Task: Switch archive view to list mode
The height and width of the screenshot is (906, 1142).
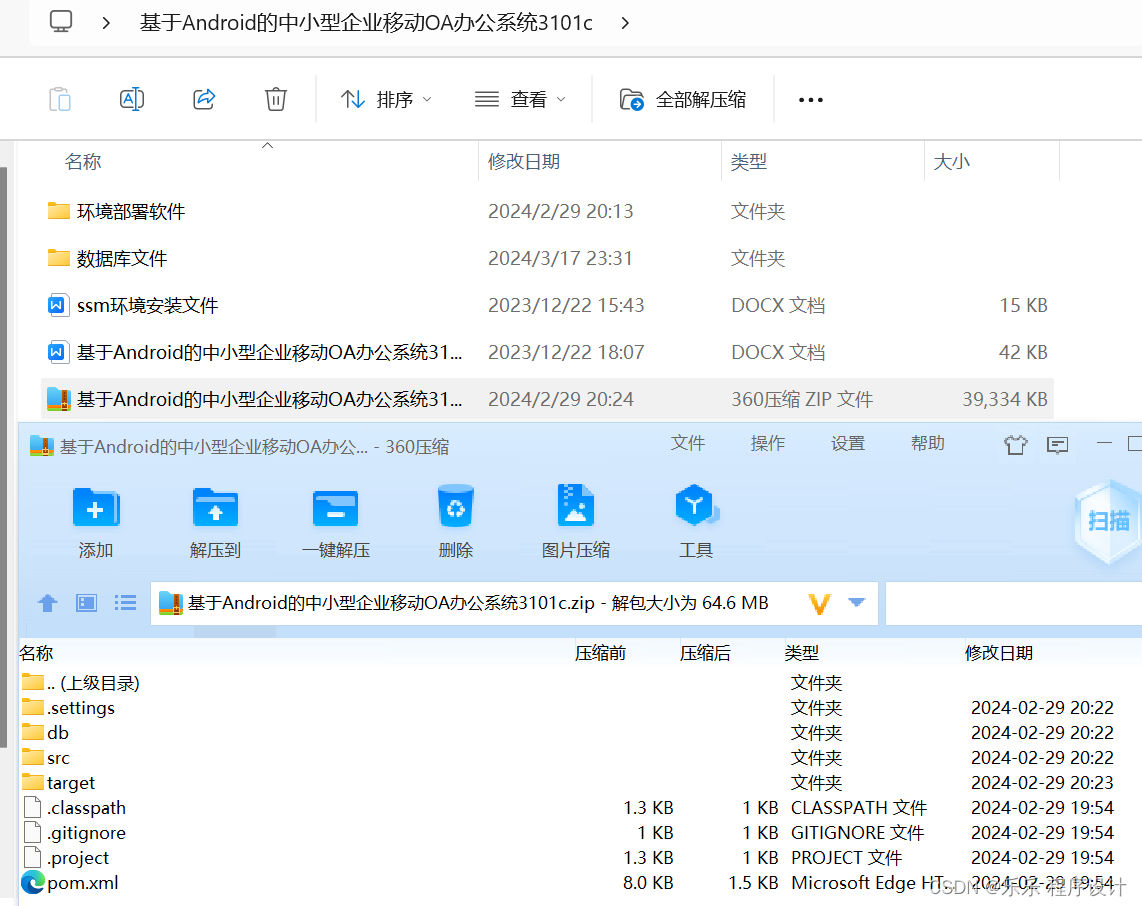Action: point(124,602)
